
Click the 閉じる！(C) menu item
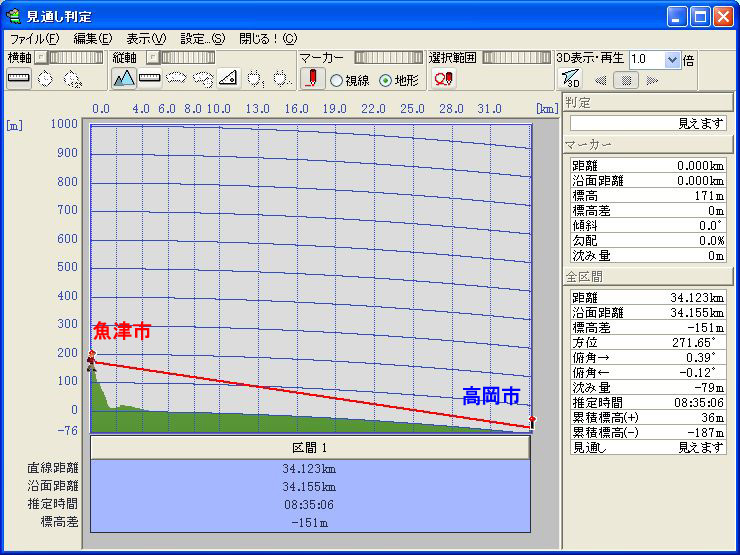(x=268, y=39)
